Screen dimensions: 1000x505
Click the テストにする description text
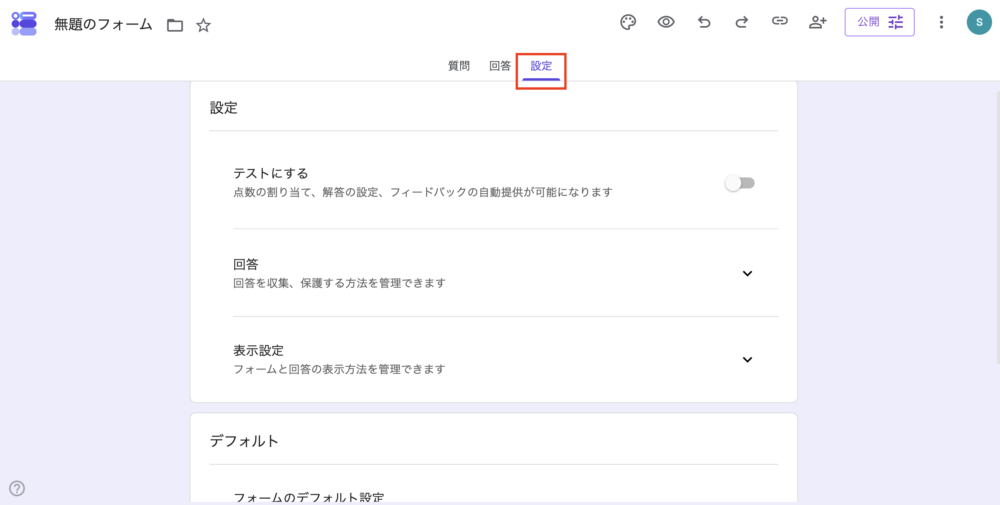pos(423,192)
